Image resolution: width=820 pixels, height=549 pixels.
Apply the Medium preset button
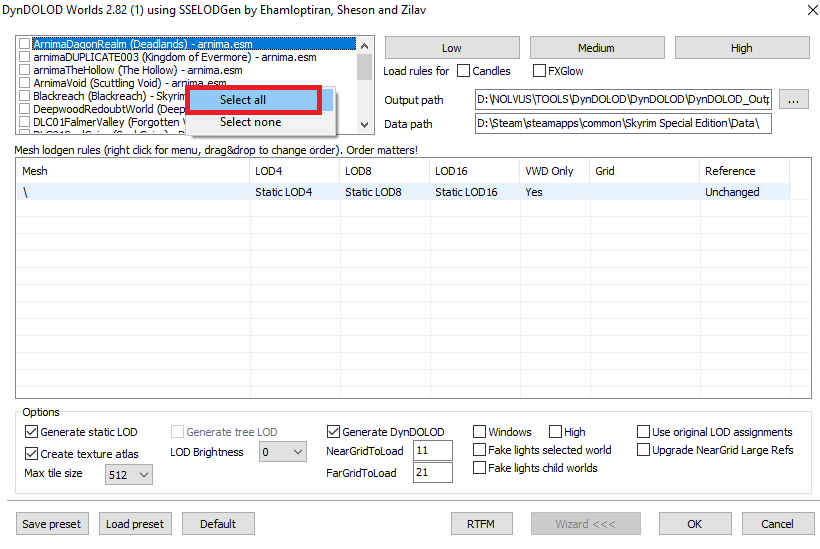coord(597,48)
